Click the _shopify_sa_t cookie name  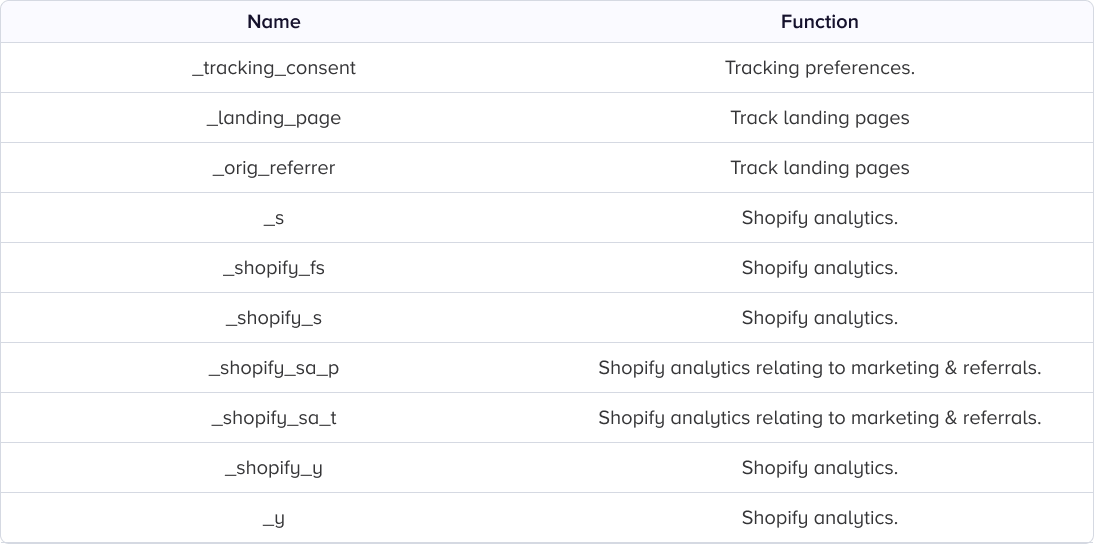click(273, 418)
